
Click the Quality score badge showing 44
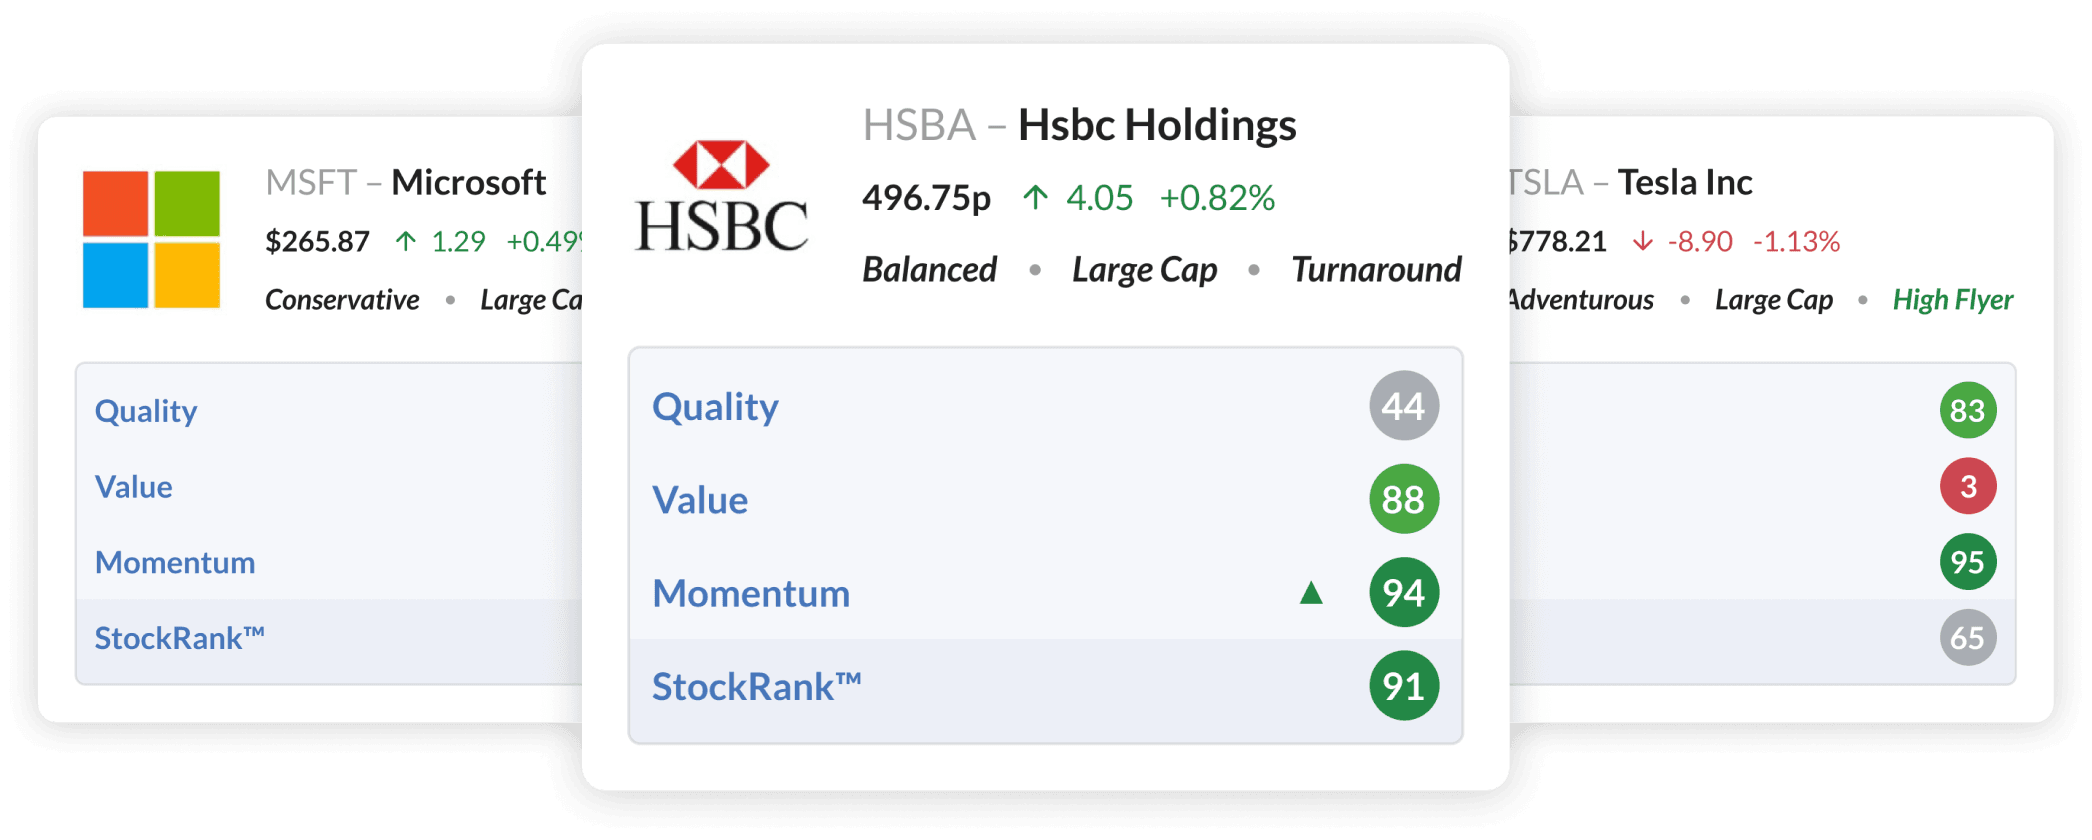1404,406
